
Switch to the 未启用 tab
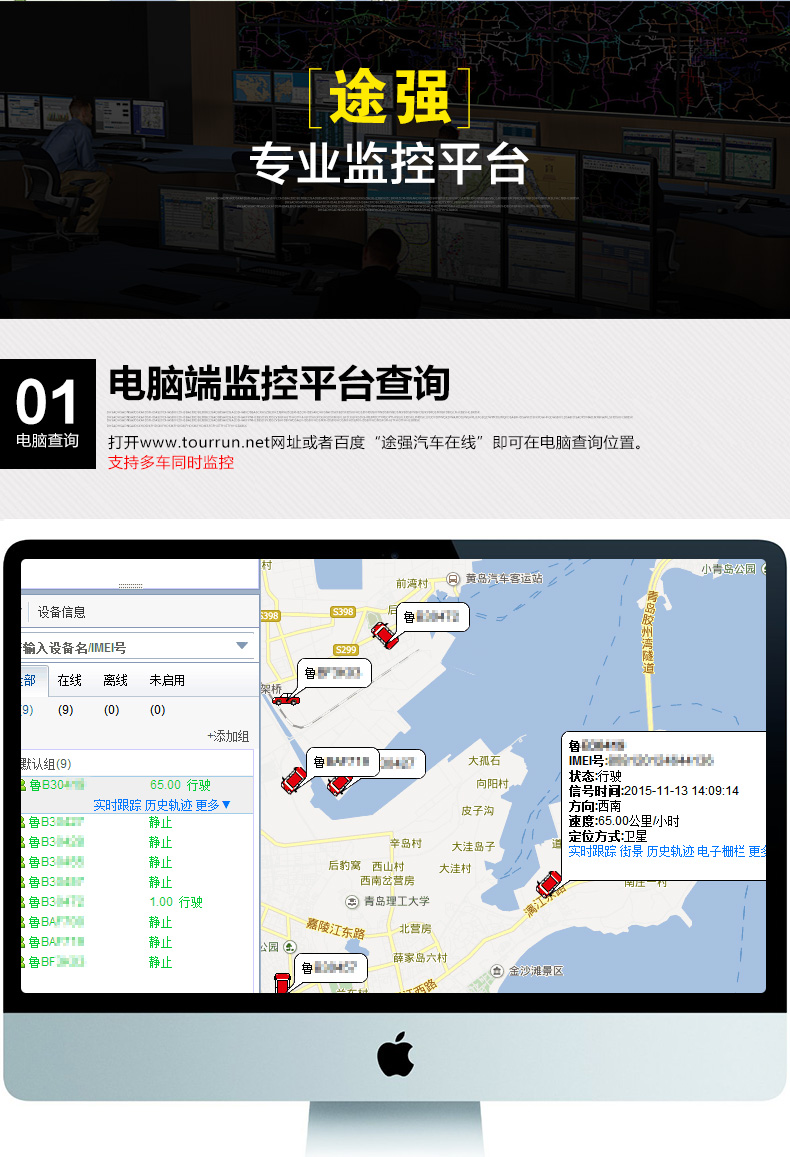pyautogui.click(x=167, y=680)
